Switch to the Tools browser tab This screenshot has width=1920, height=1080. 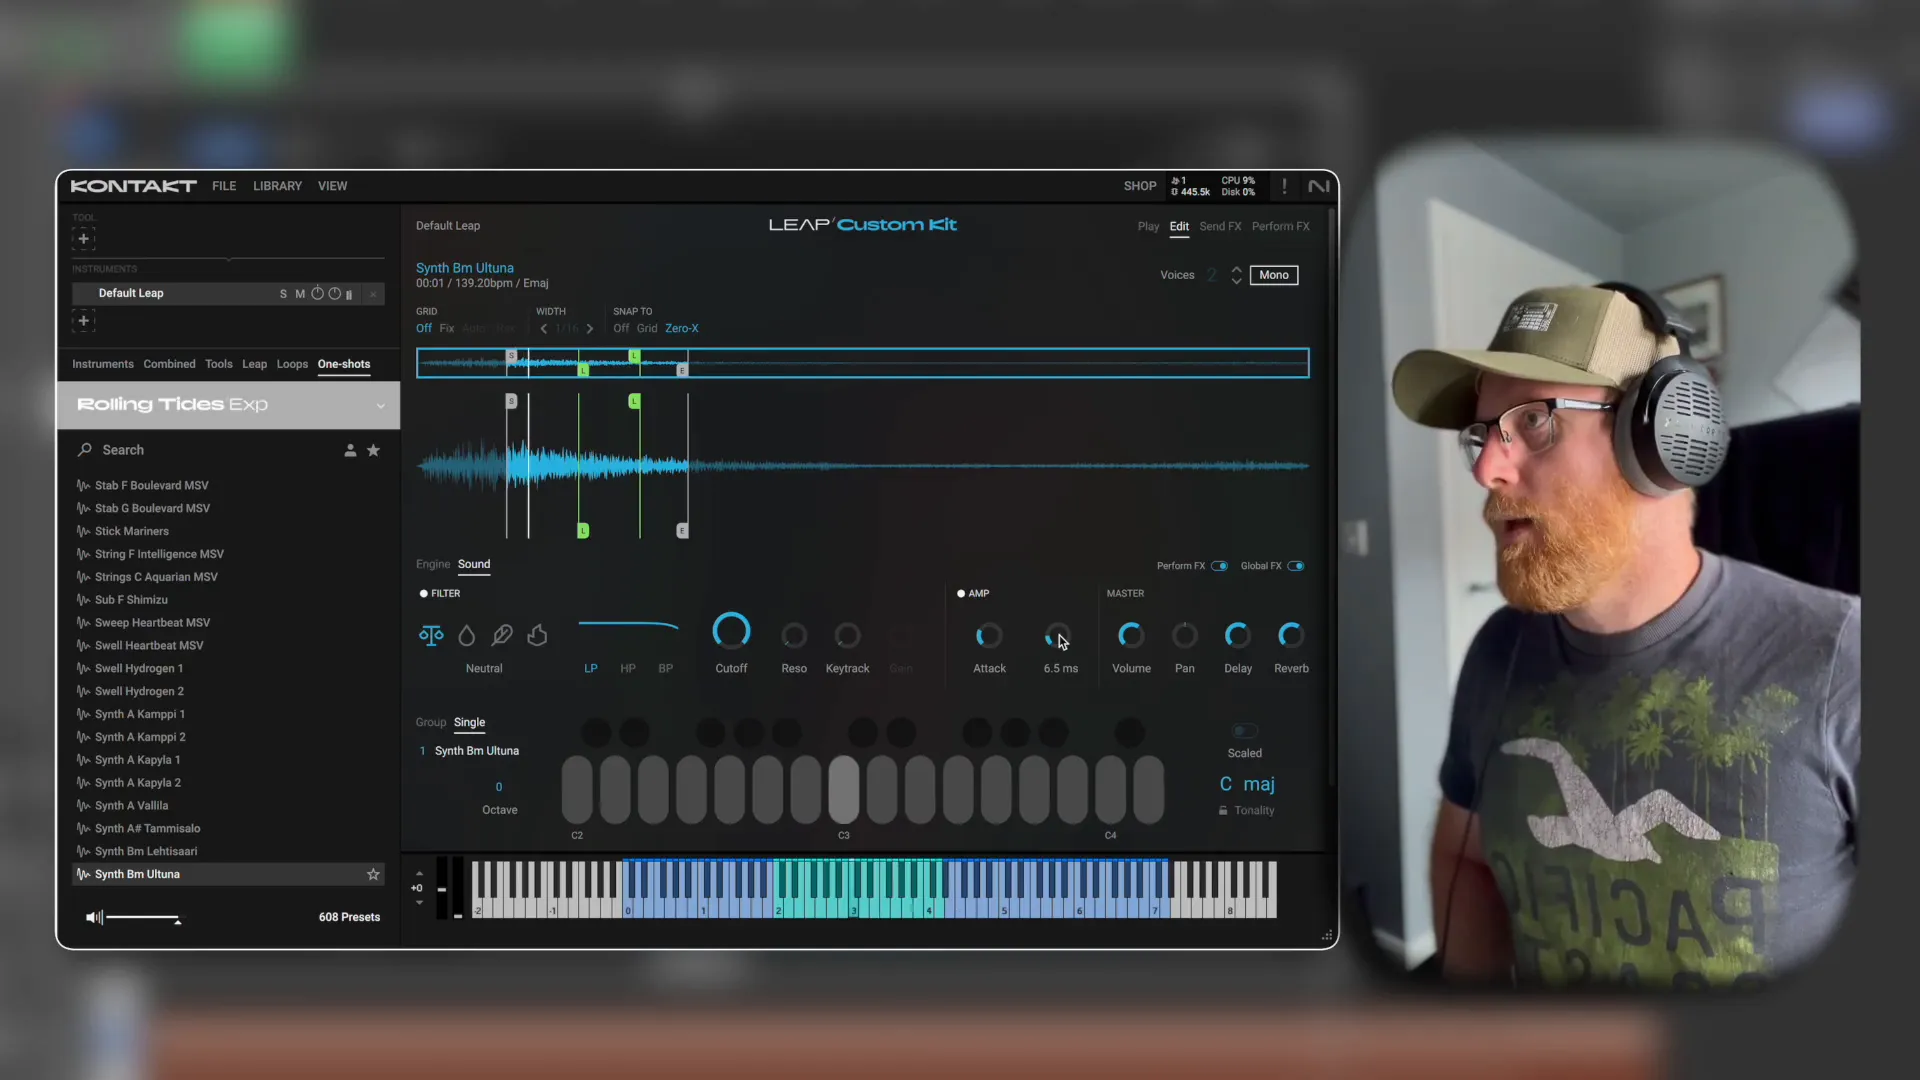coord(218,364)
